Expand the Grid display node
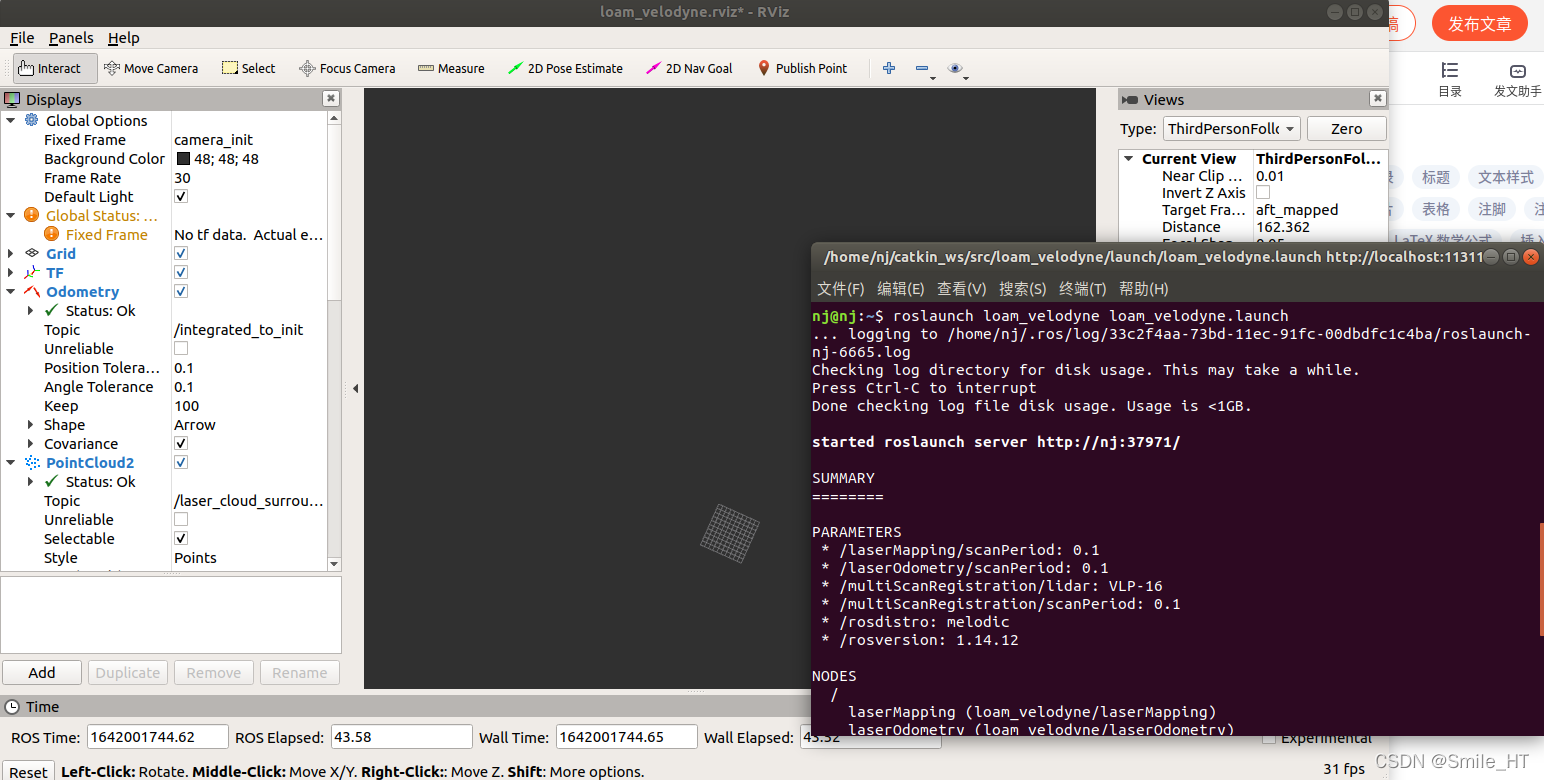Viewport: 1544px width, 780px height. click(x=11, y=253)
